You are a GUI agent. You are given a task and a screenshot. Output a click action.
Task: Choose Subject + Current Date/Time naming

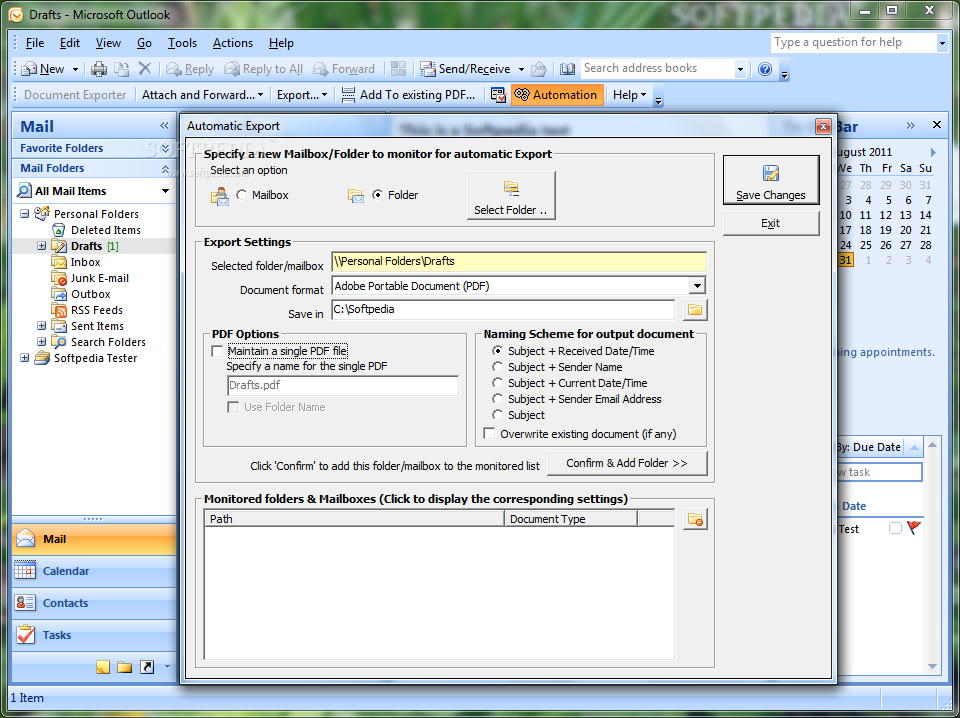click(x=498, y=383)
